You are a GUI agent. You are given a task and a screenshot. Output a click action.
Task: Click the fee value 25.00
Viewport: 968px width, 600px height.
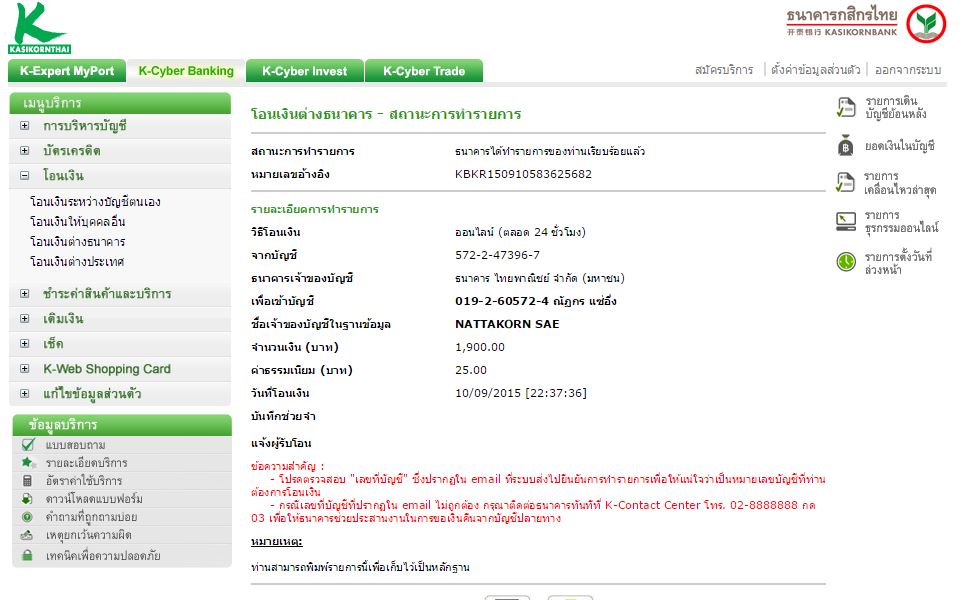click(471, 370)
